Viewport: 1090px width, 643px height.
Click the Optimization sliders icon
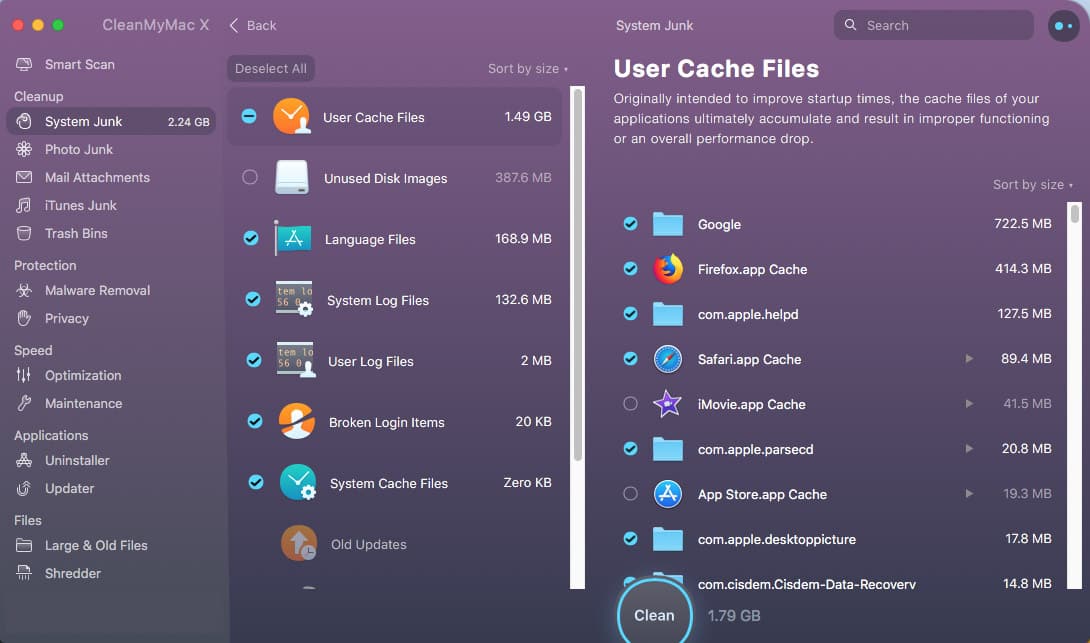(x=24, y=375)
